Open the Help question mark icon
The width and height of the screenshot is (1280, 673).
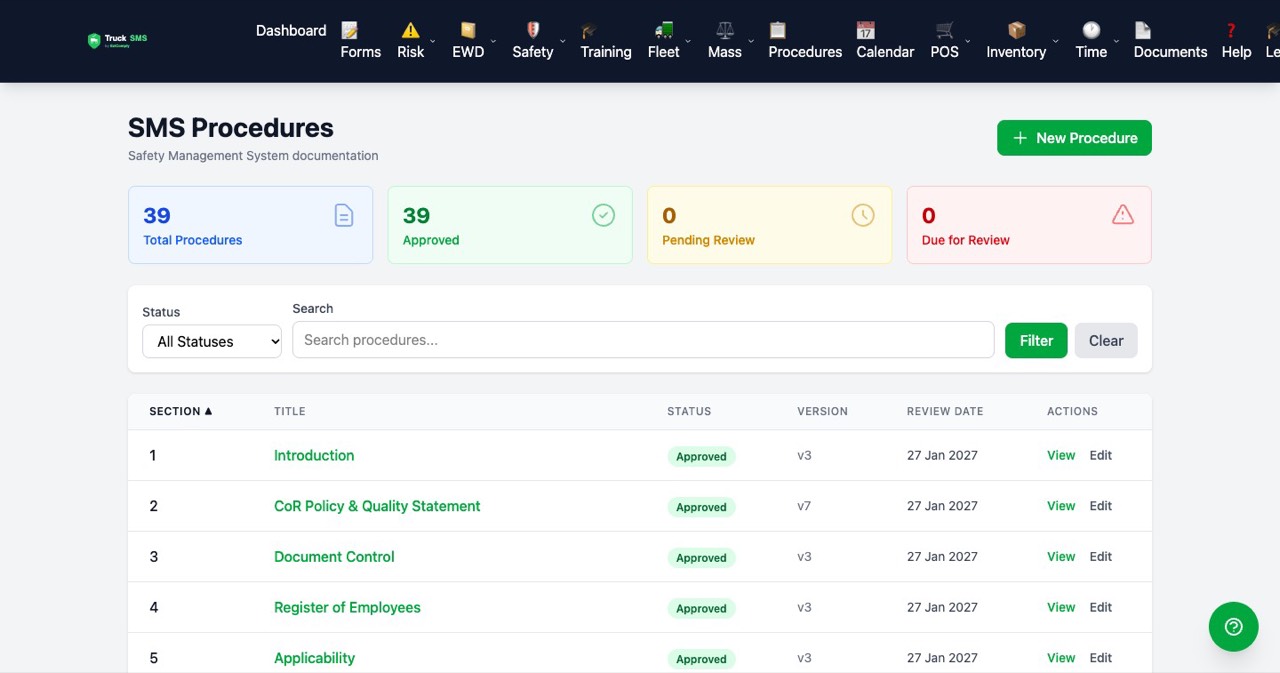click(1231, 30)
